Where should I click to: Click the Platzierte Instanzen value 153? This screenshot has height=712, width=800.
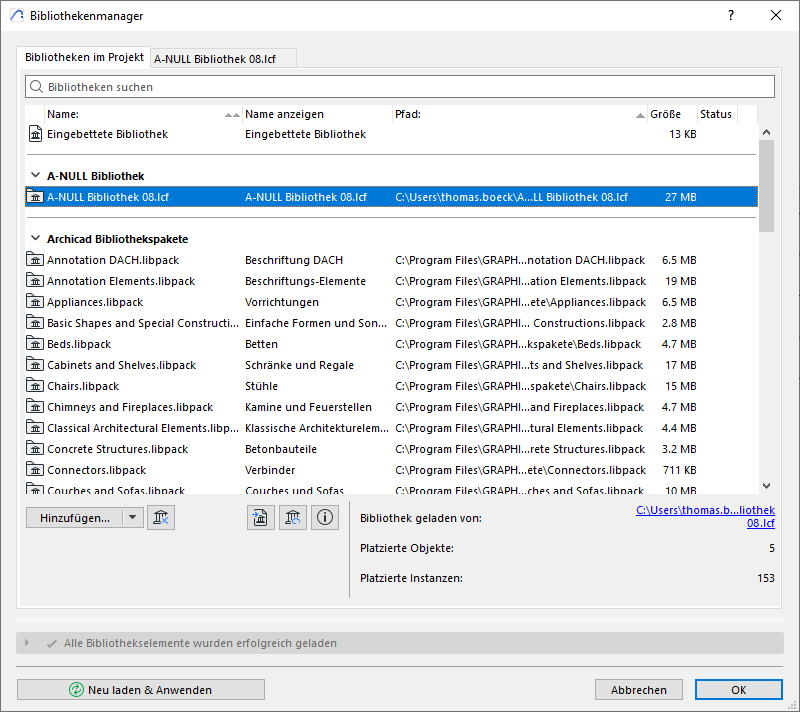(x=766, y=578)
